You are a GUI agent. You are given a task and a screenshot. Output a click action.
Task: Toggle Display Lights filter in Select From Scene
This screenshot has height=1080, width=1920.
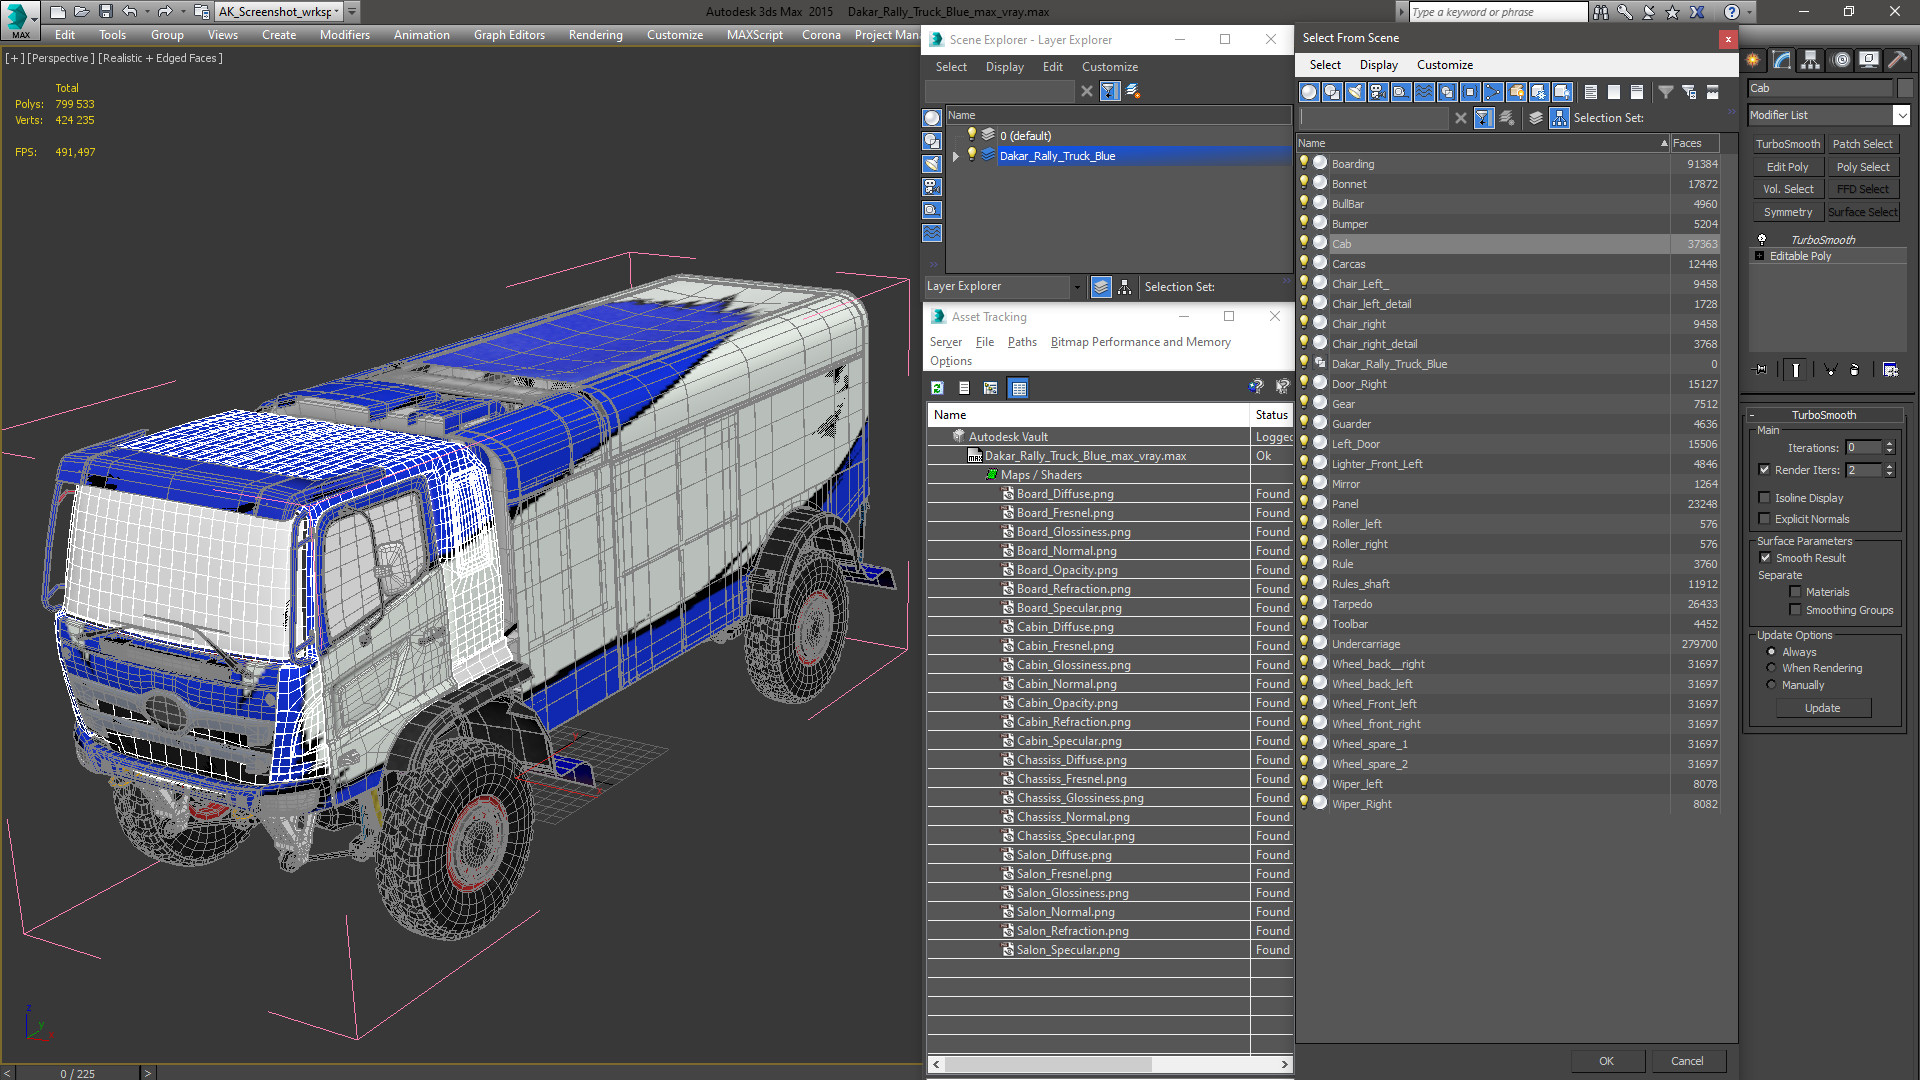point(1355,92)
